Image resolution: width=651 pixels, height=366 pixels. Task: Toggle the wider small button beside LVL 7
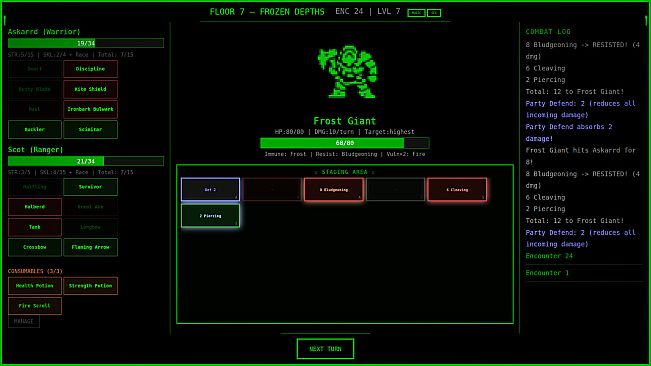click(x=416, y=13)
